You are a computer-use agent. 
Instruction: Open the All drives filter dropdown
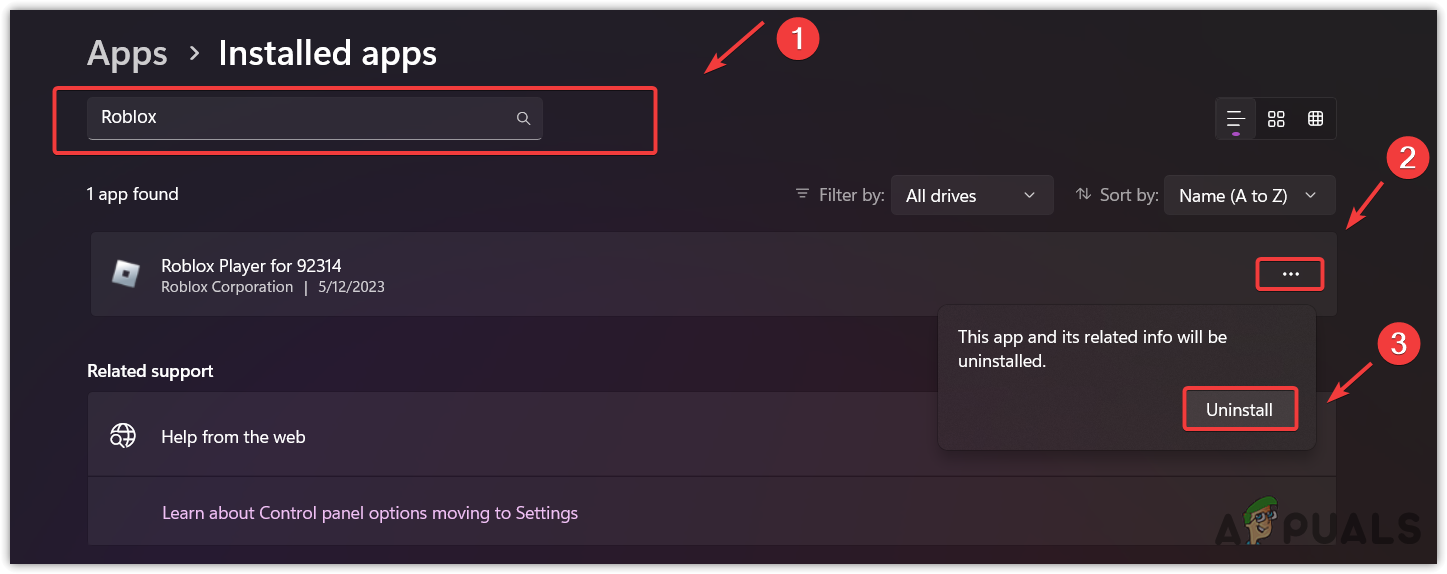pos(971,196)
